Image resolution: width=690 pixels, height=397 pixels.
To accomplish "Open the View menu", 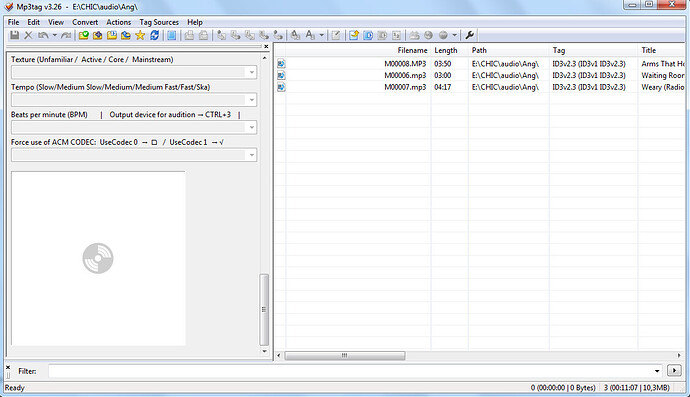I will [x=56, y=22].
